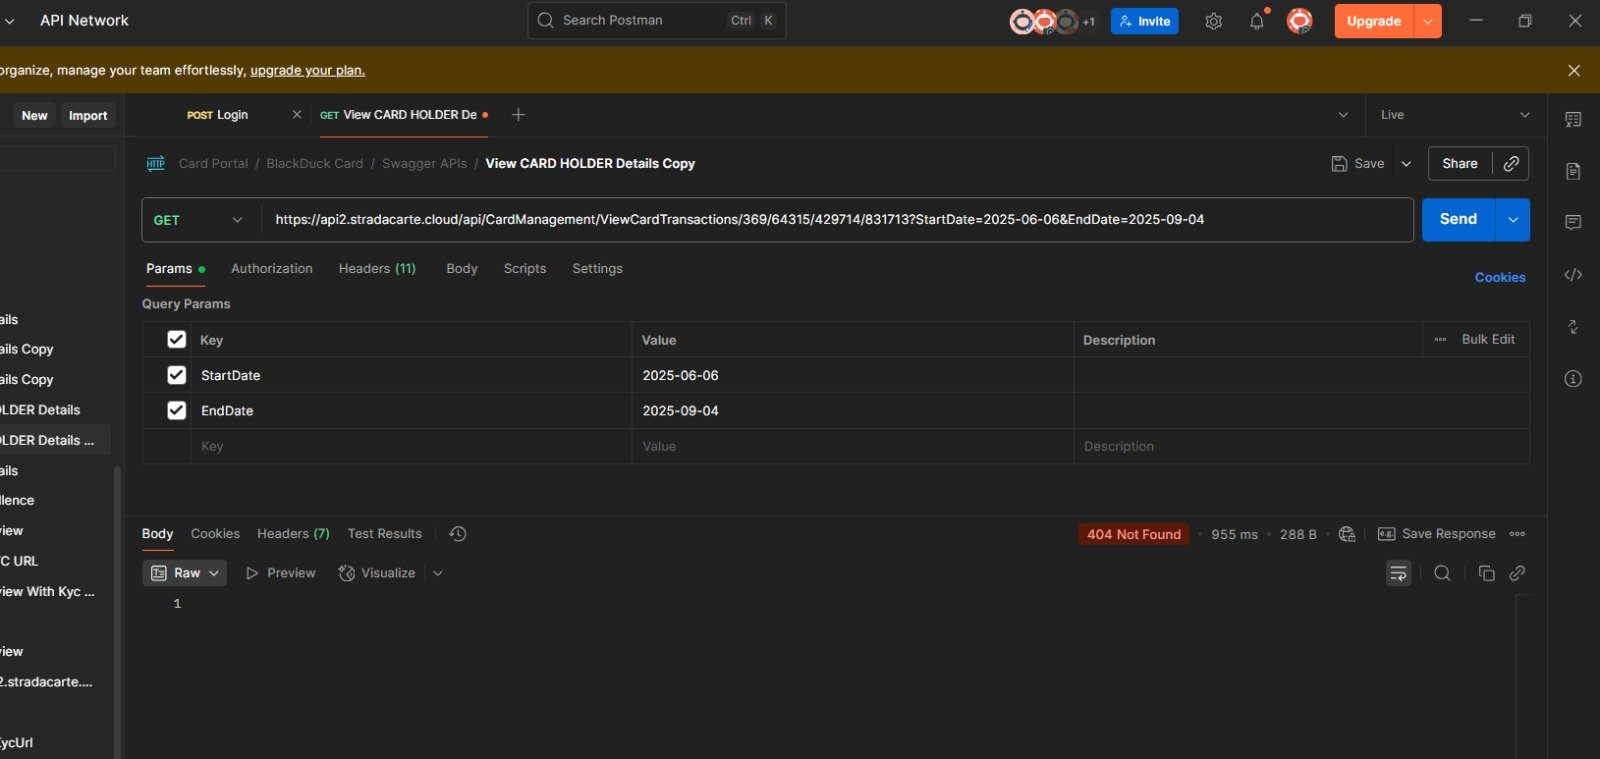Dismiss the upgrade plan banner

click(1574, 70)
